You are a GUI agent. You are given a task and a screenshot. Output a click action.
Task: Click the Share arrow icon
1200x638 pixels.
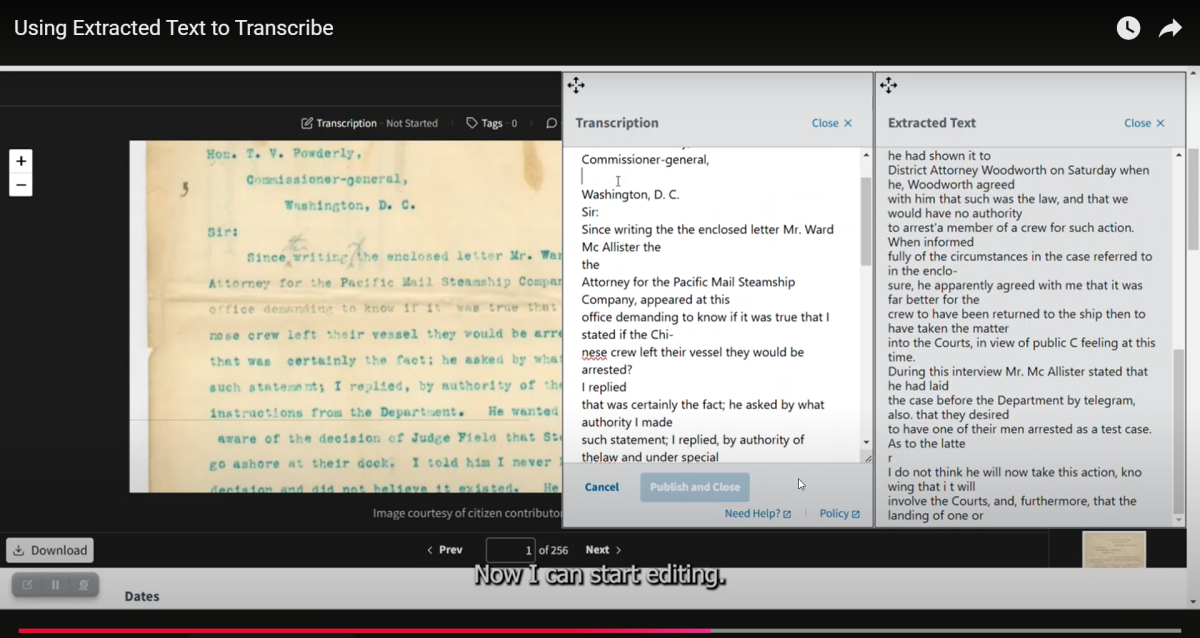point(1170,29)
